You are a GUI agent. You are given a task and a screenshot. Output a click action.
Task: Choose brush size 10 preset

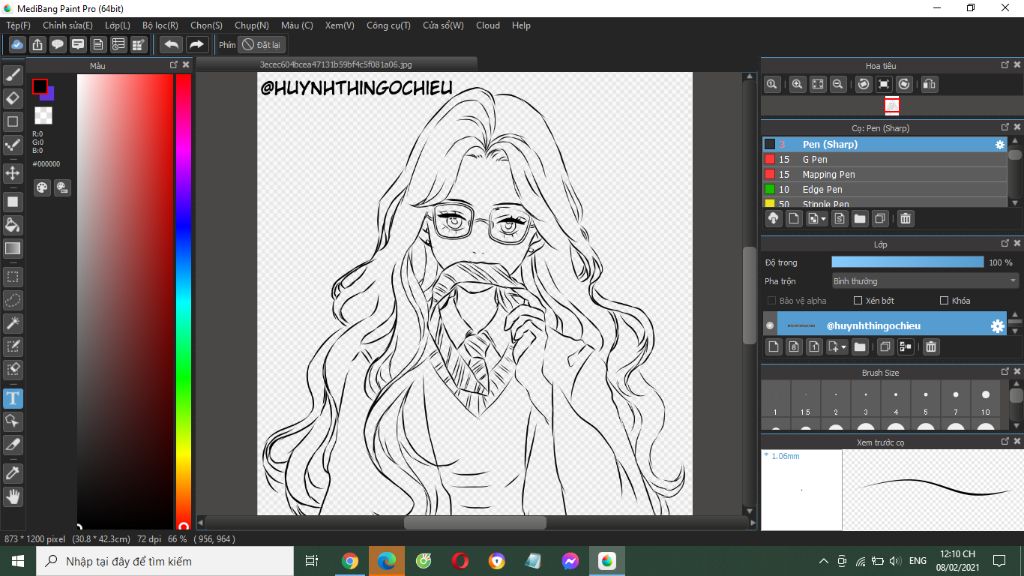tap(985, 400)
